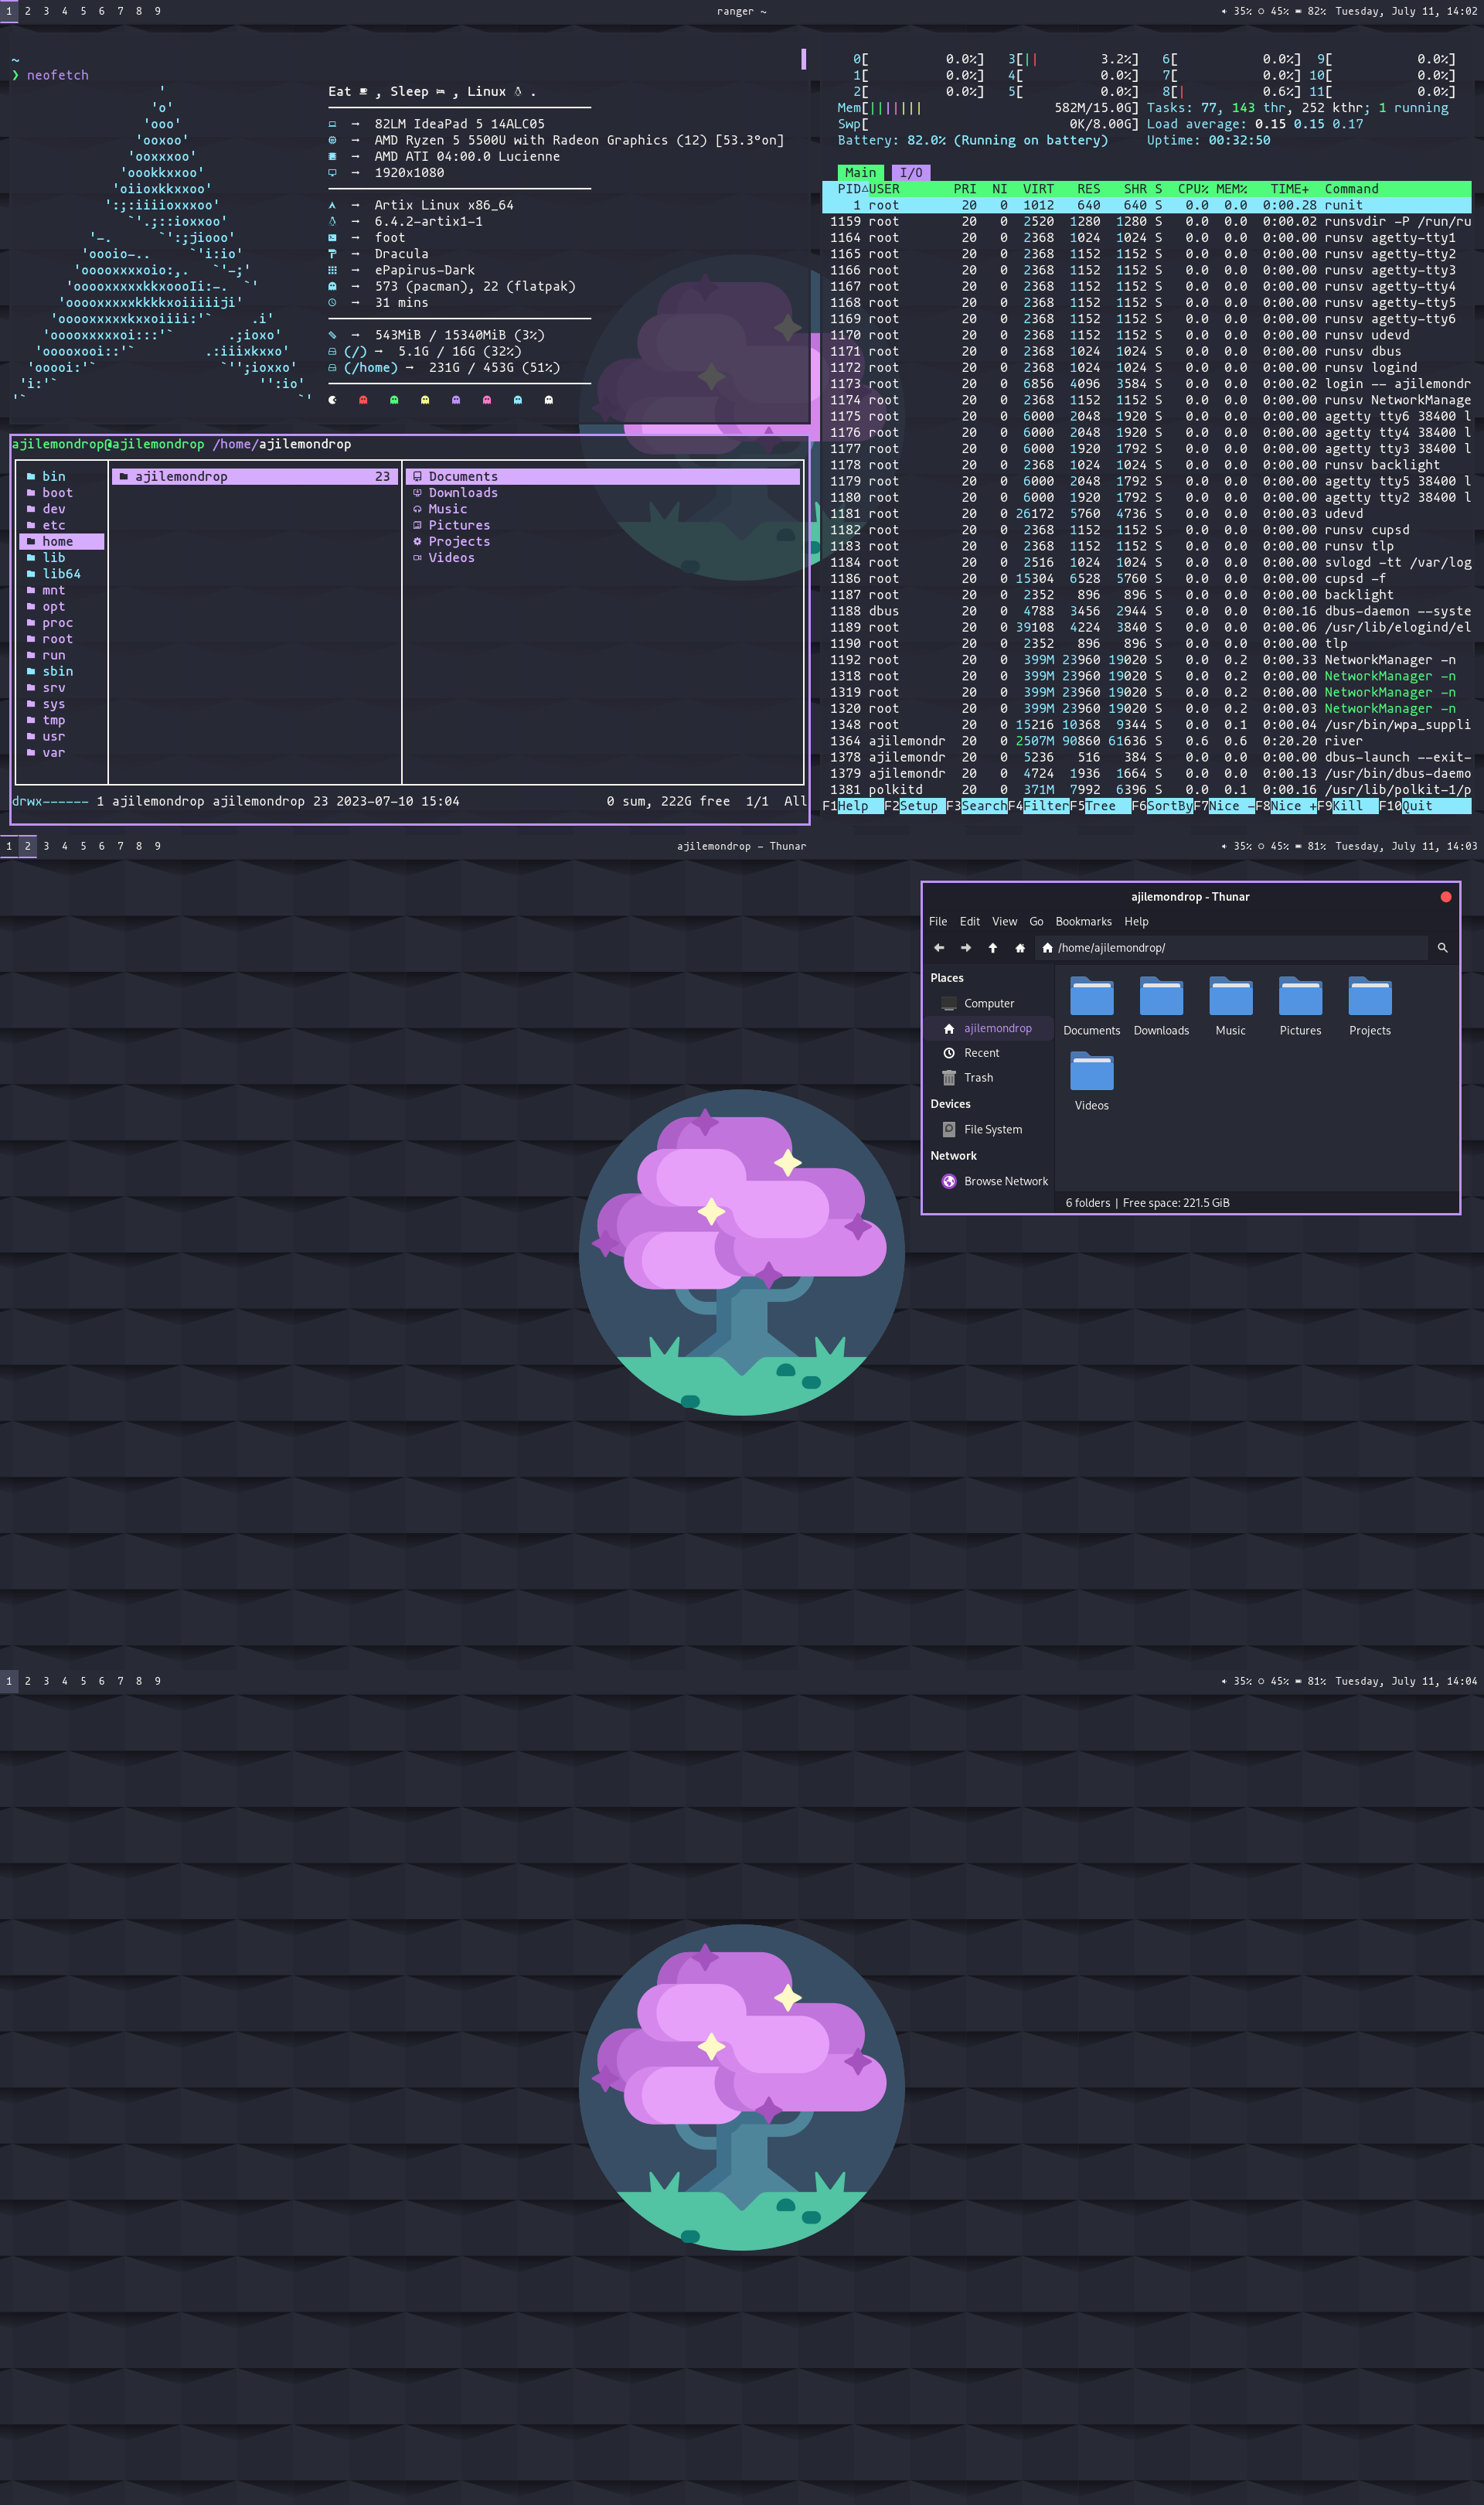This screenshot has height=2505, width=1484.
Task: Open Recent in Thunar sidebar
Action: 989,1053
